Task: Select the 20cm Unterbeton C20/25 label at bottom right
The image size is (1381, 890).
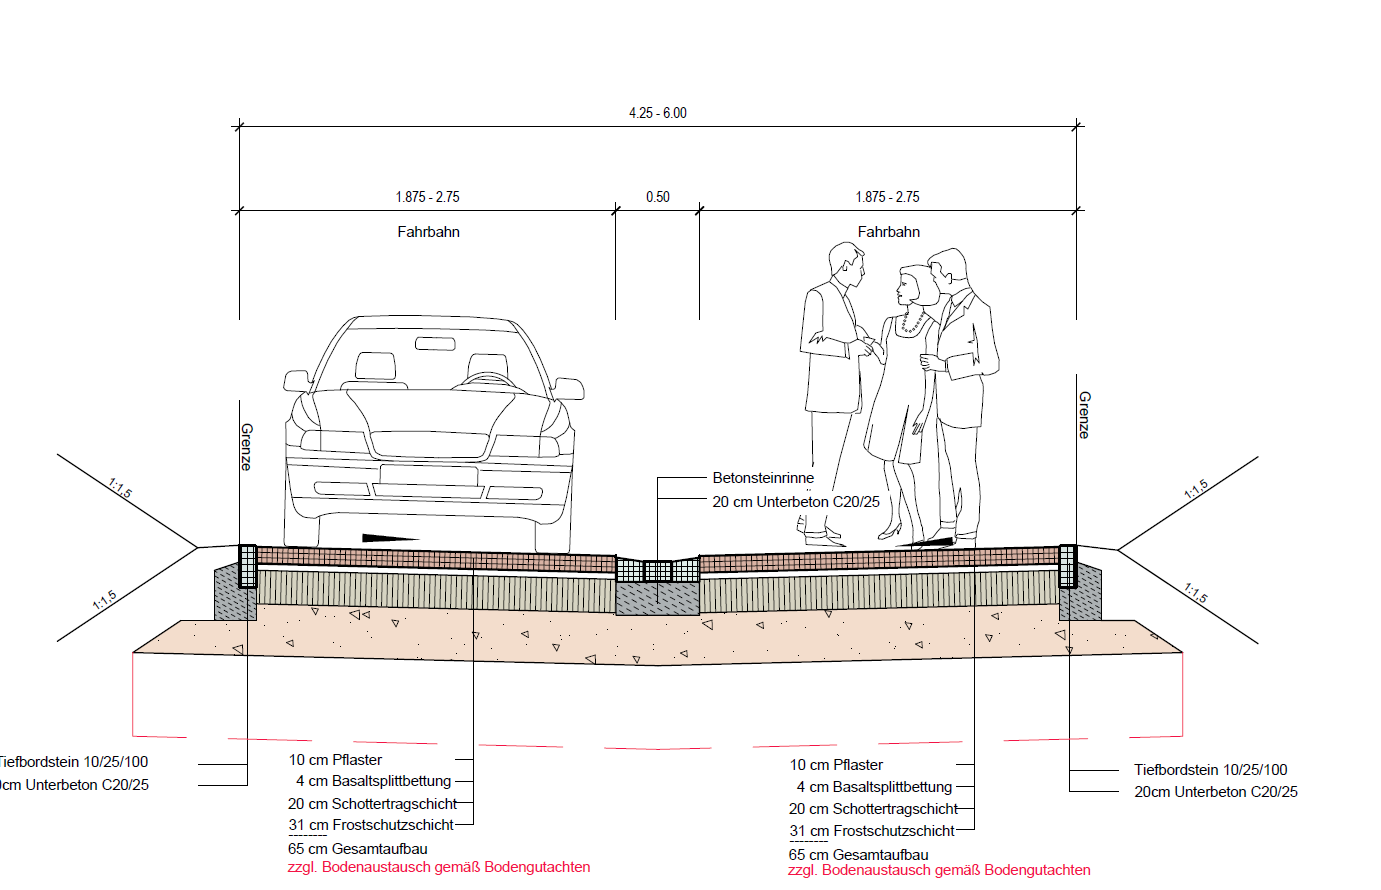Action: (1215, 792)
